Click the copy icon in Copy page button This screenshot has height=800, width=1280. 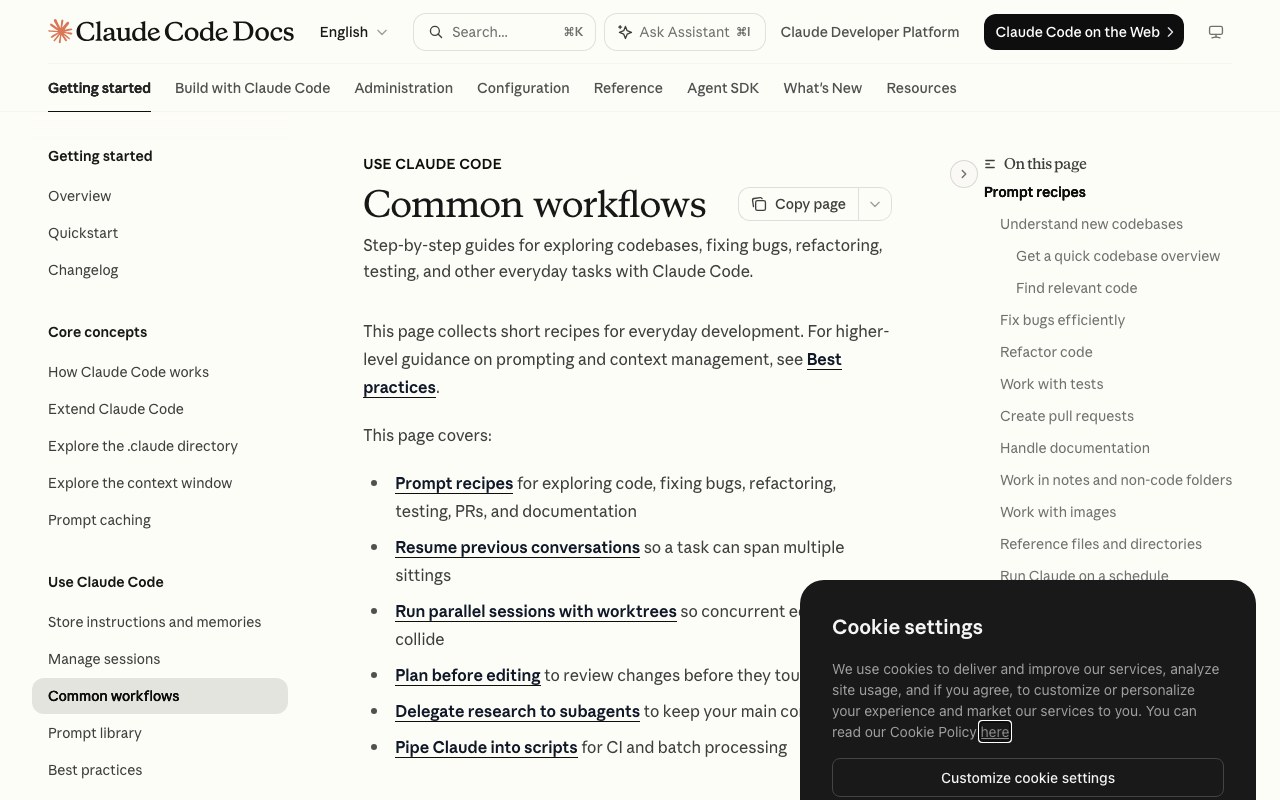[759, 204]
